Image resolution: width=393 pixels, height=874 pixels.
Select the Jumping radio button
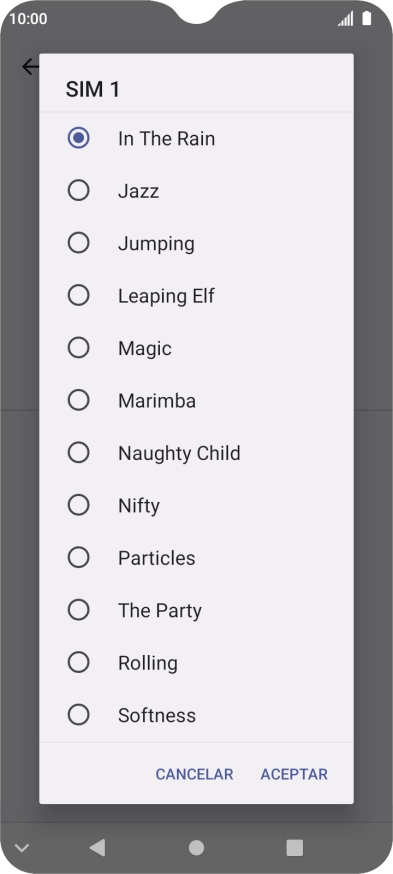(79, 242)
